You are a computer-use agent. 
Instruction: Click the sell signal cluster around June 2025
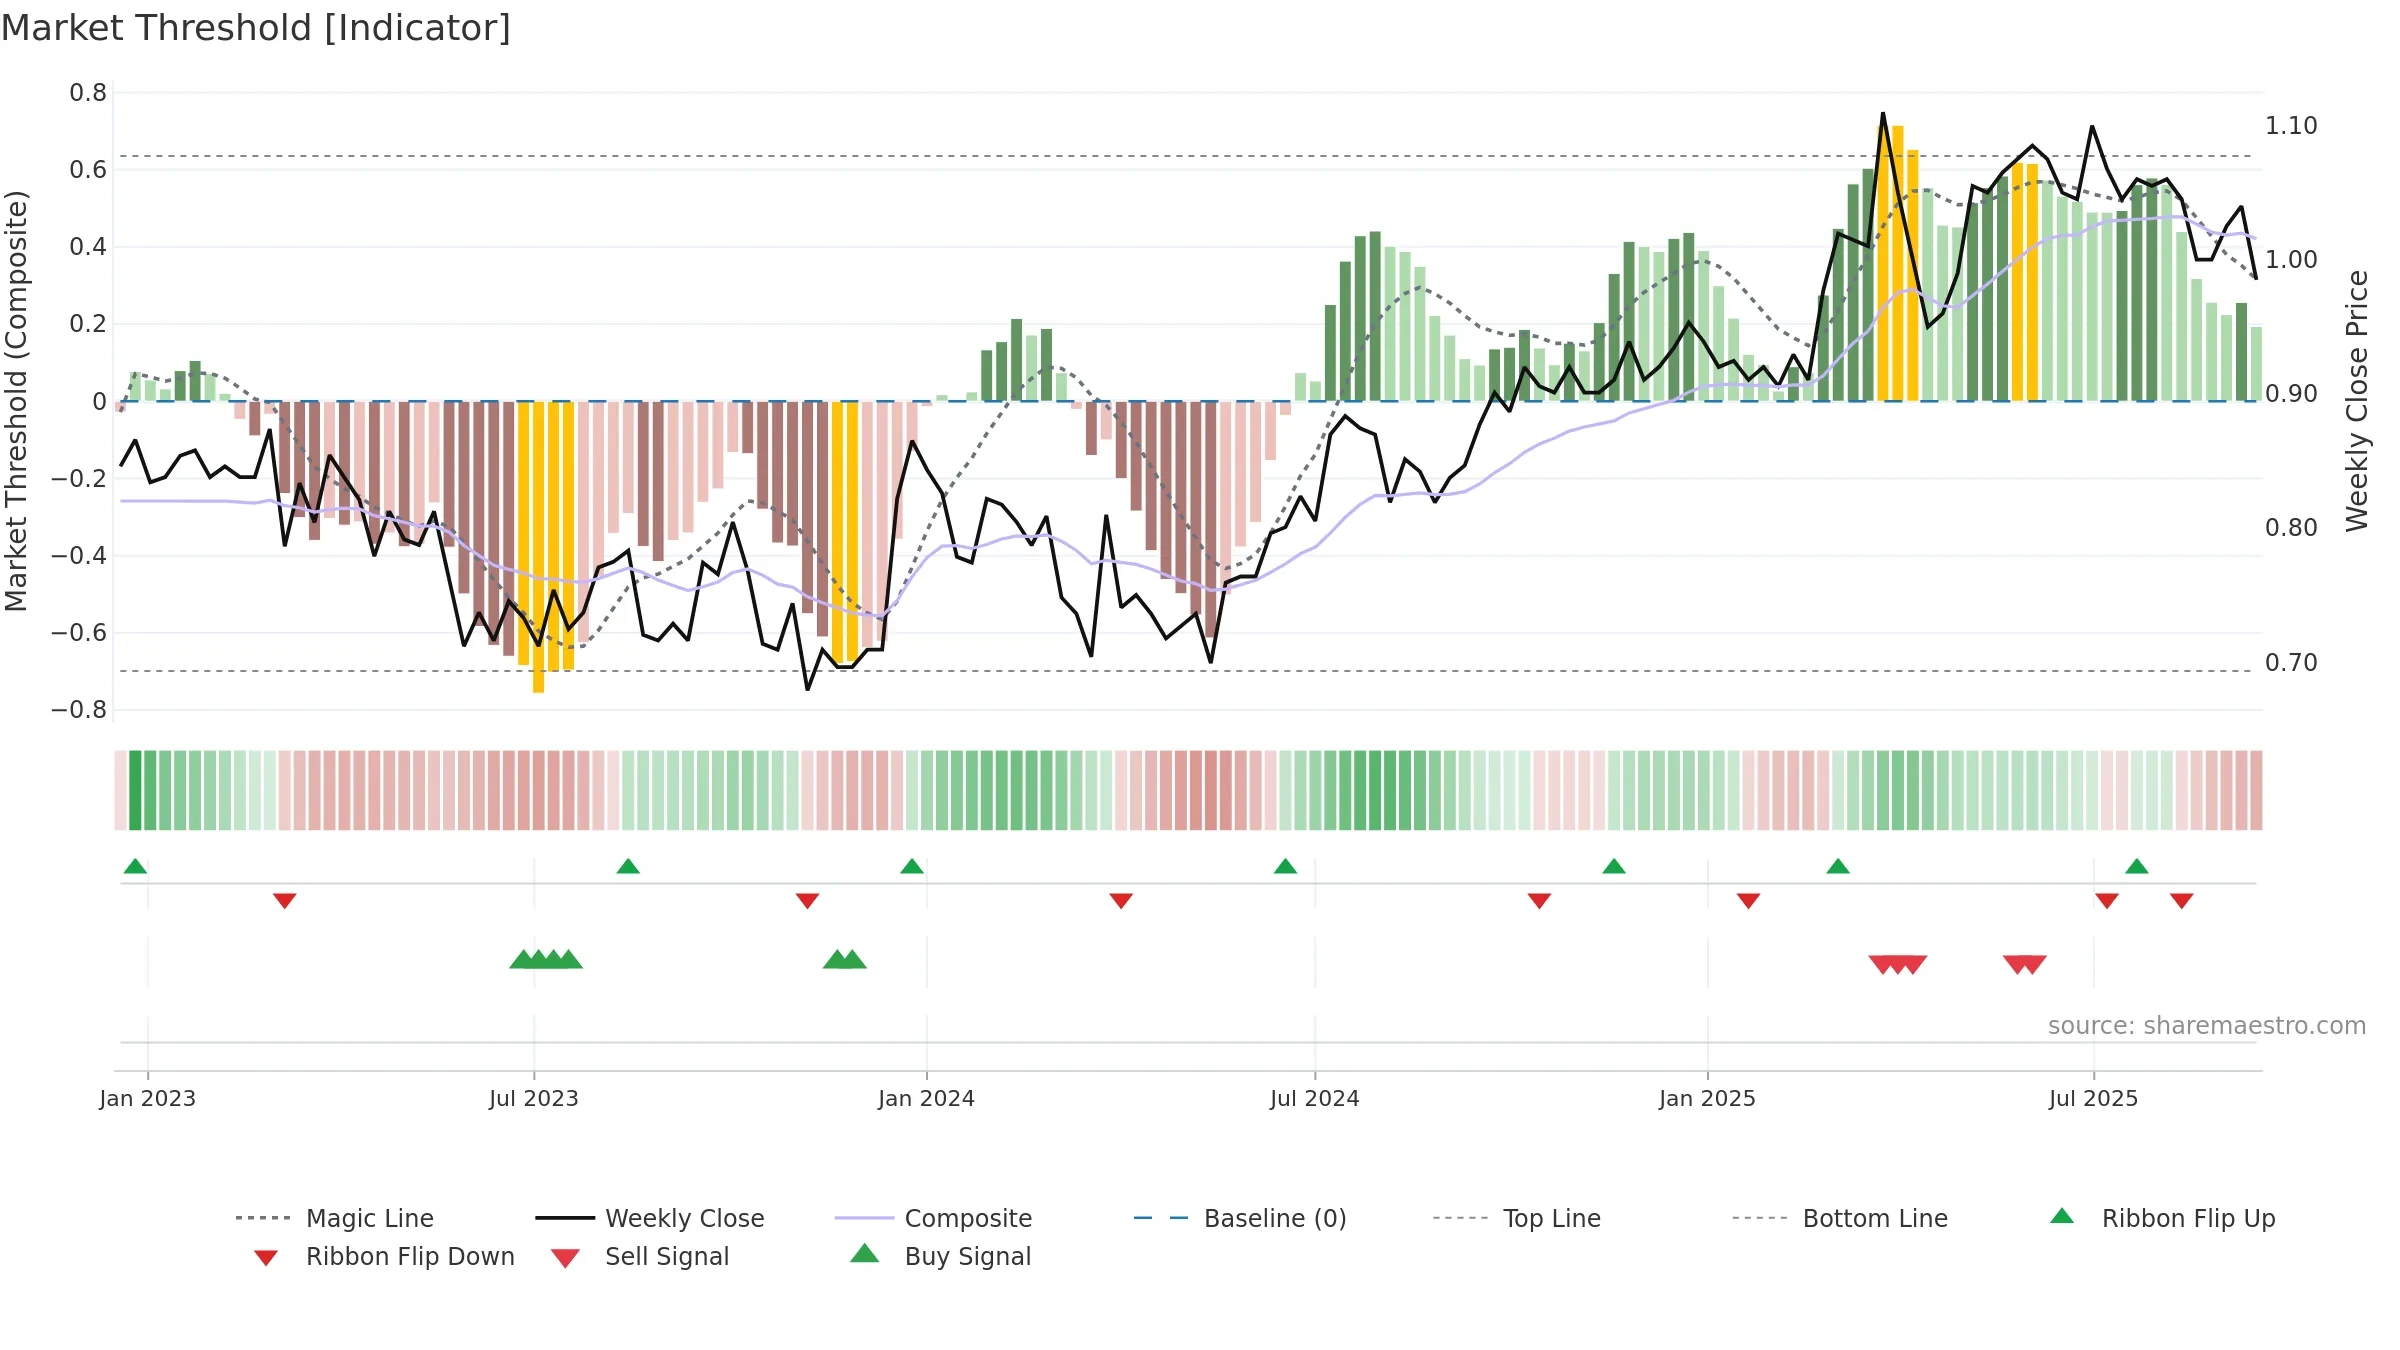pyautogui.click(x=2025, y=965)
